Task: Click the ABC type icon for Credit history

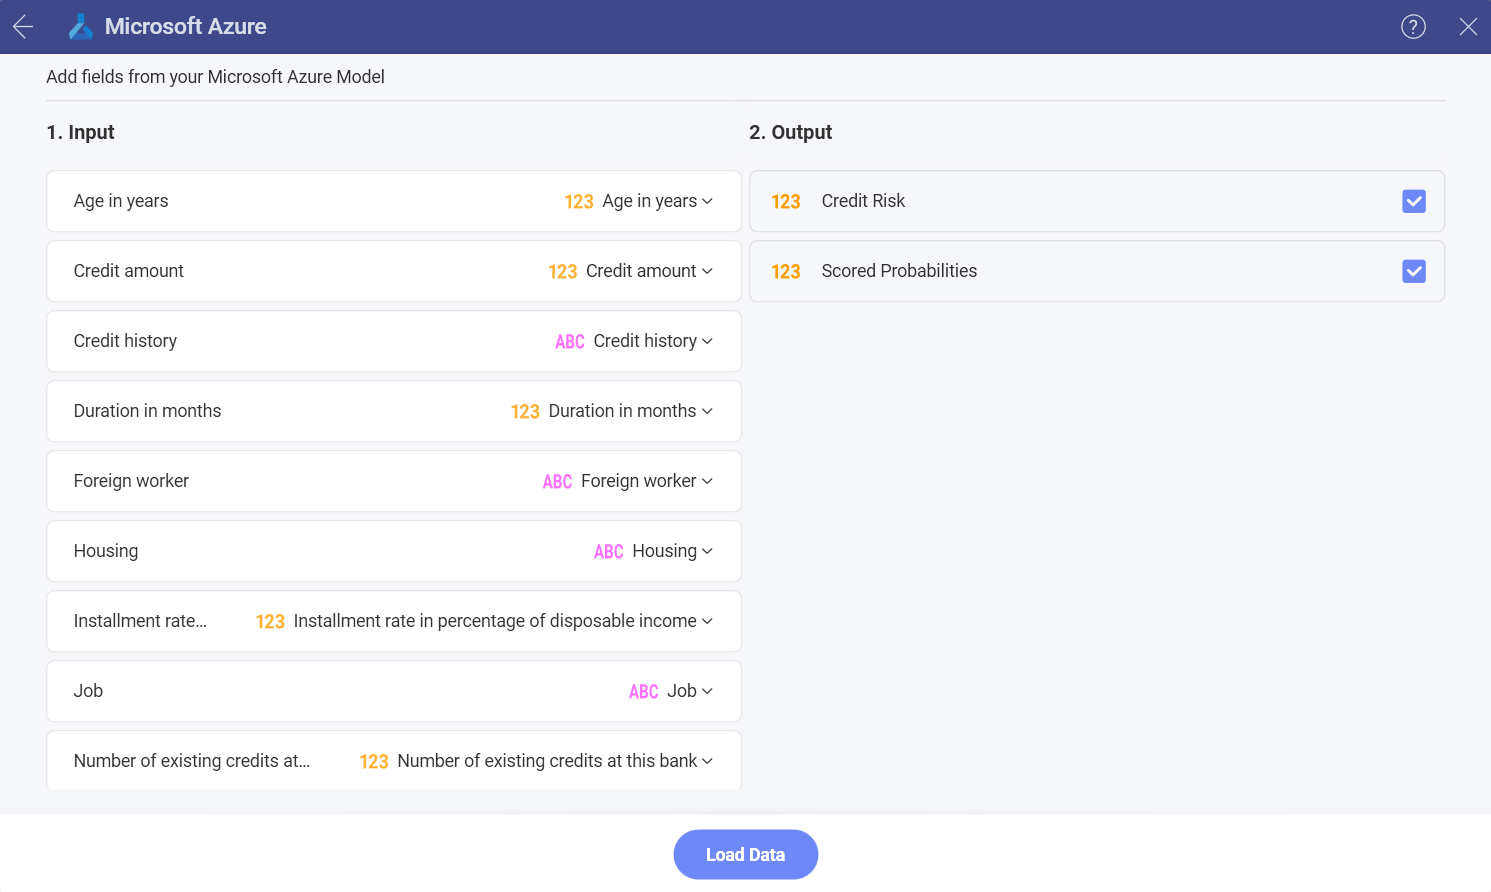Action: (570, 342)
